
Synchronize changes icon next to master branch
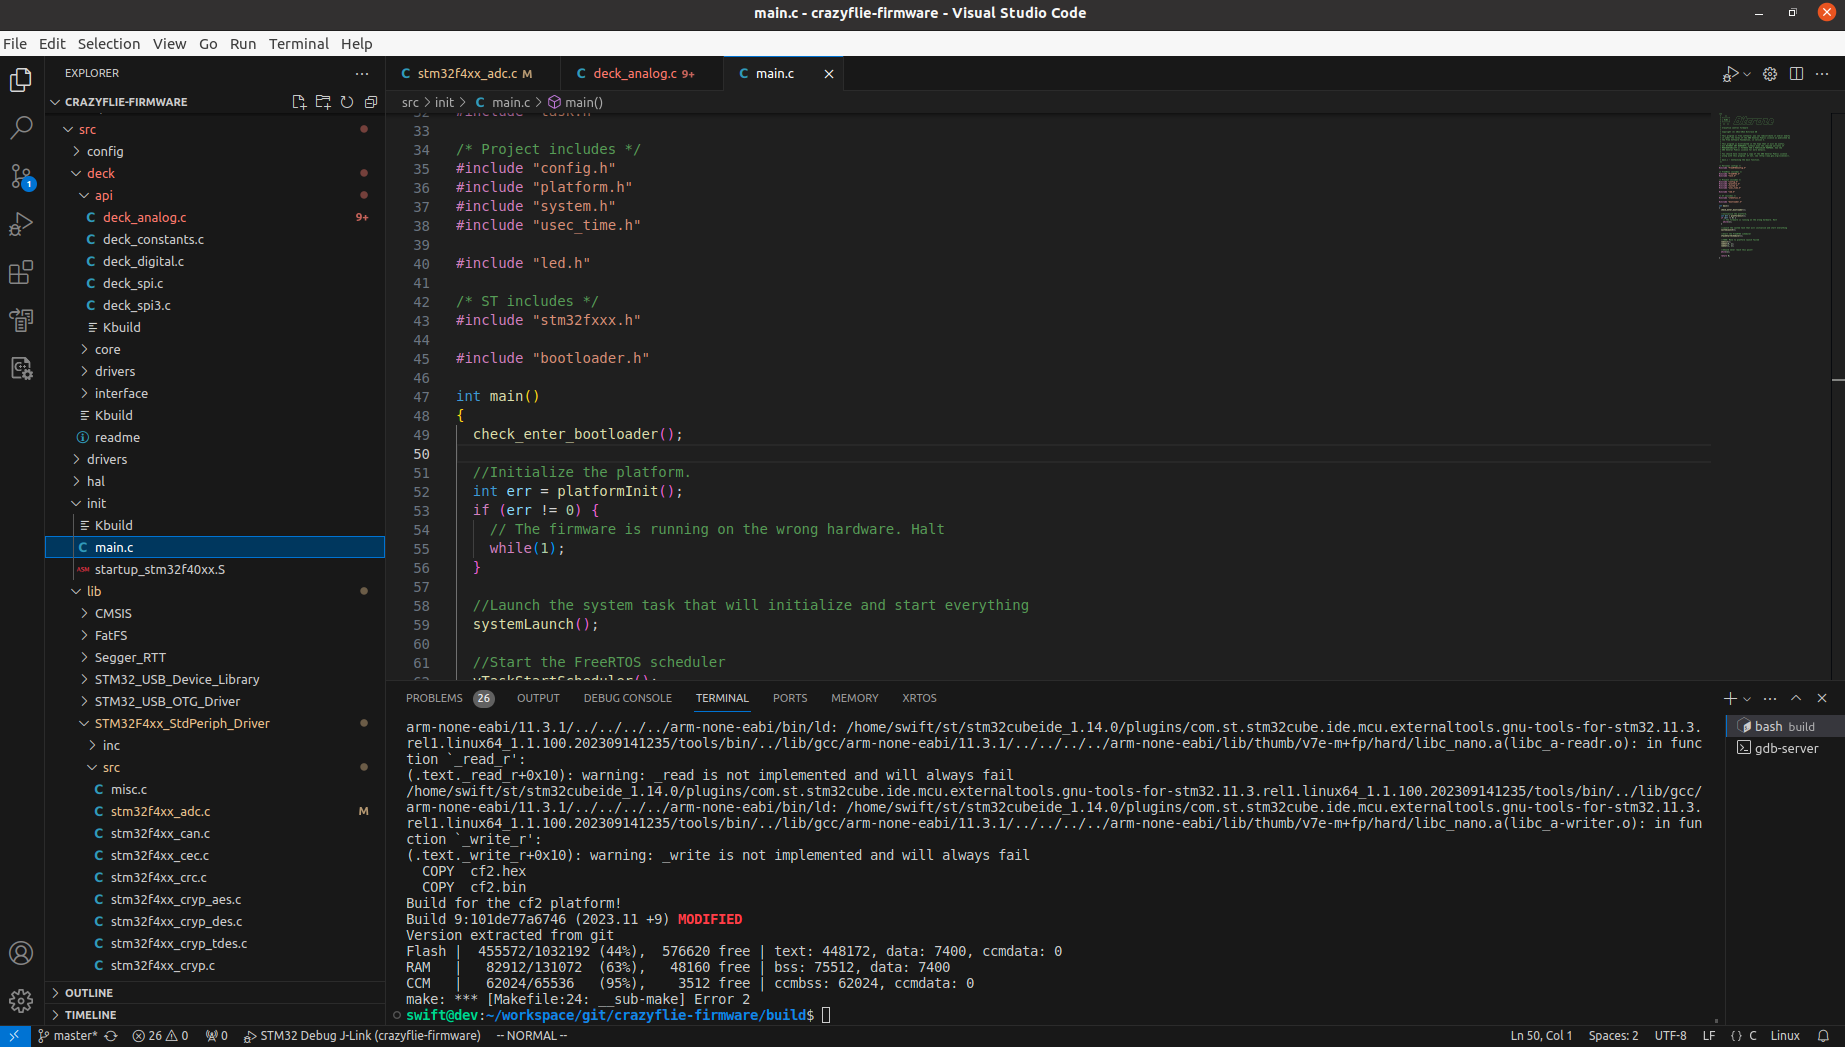coord(111,1036)
